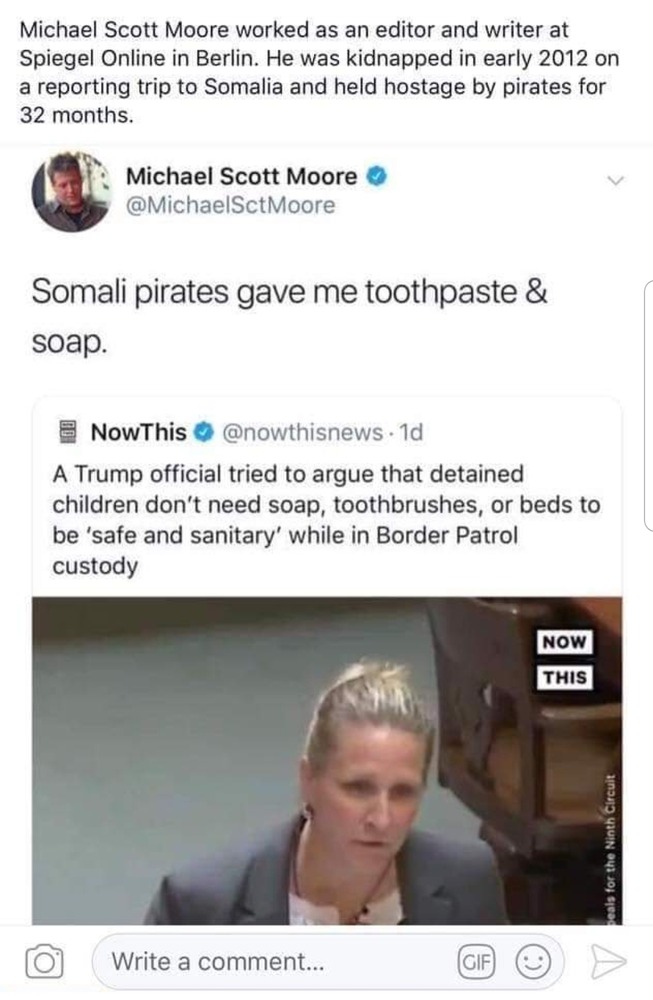The width and height of the screenshot is (653, 1000).
Task: Tap the NOW THIS watermark on video
Action: [564, 659]
